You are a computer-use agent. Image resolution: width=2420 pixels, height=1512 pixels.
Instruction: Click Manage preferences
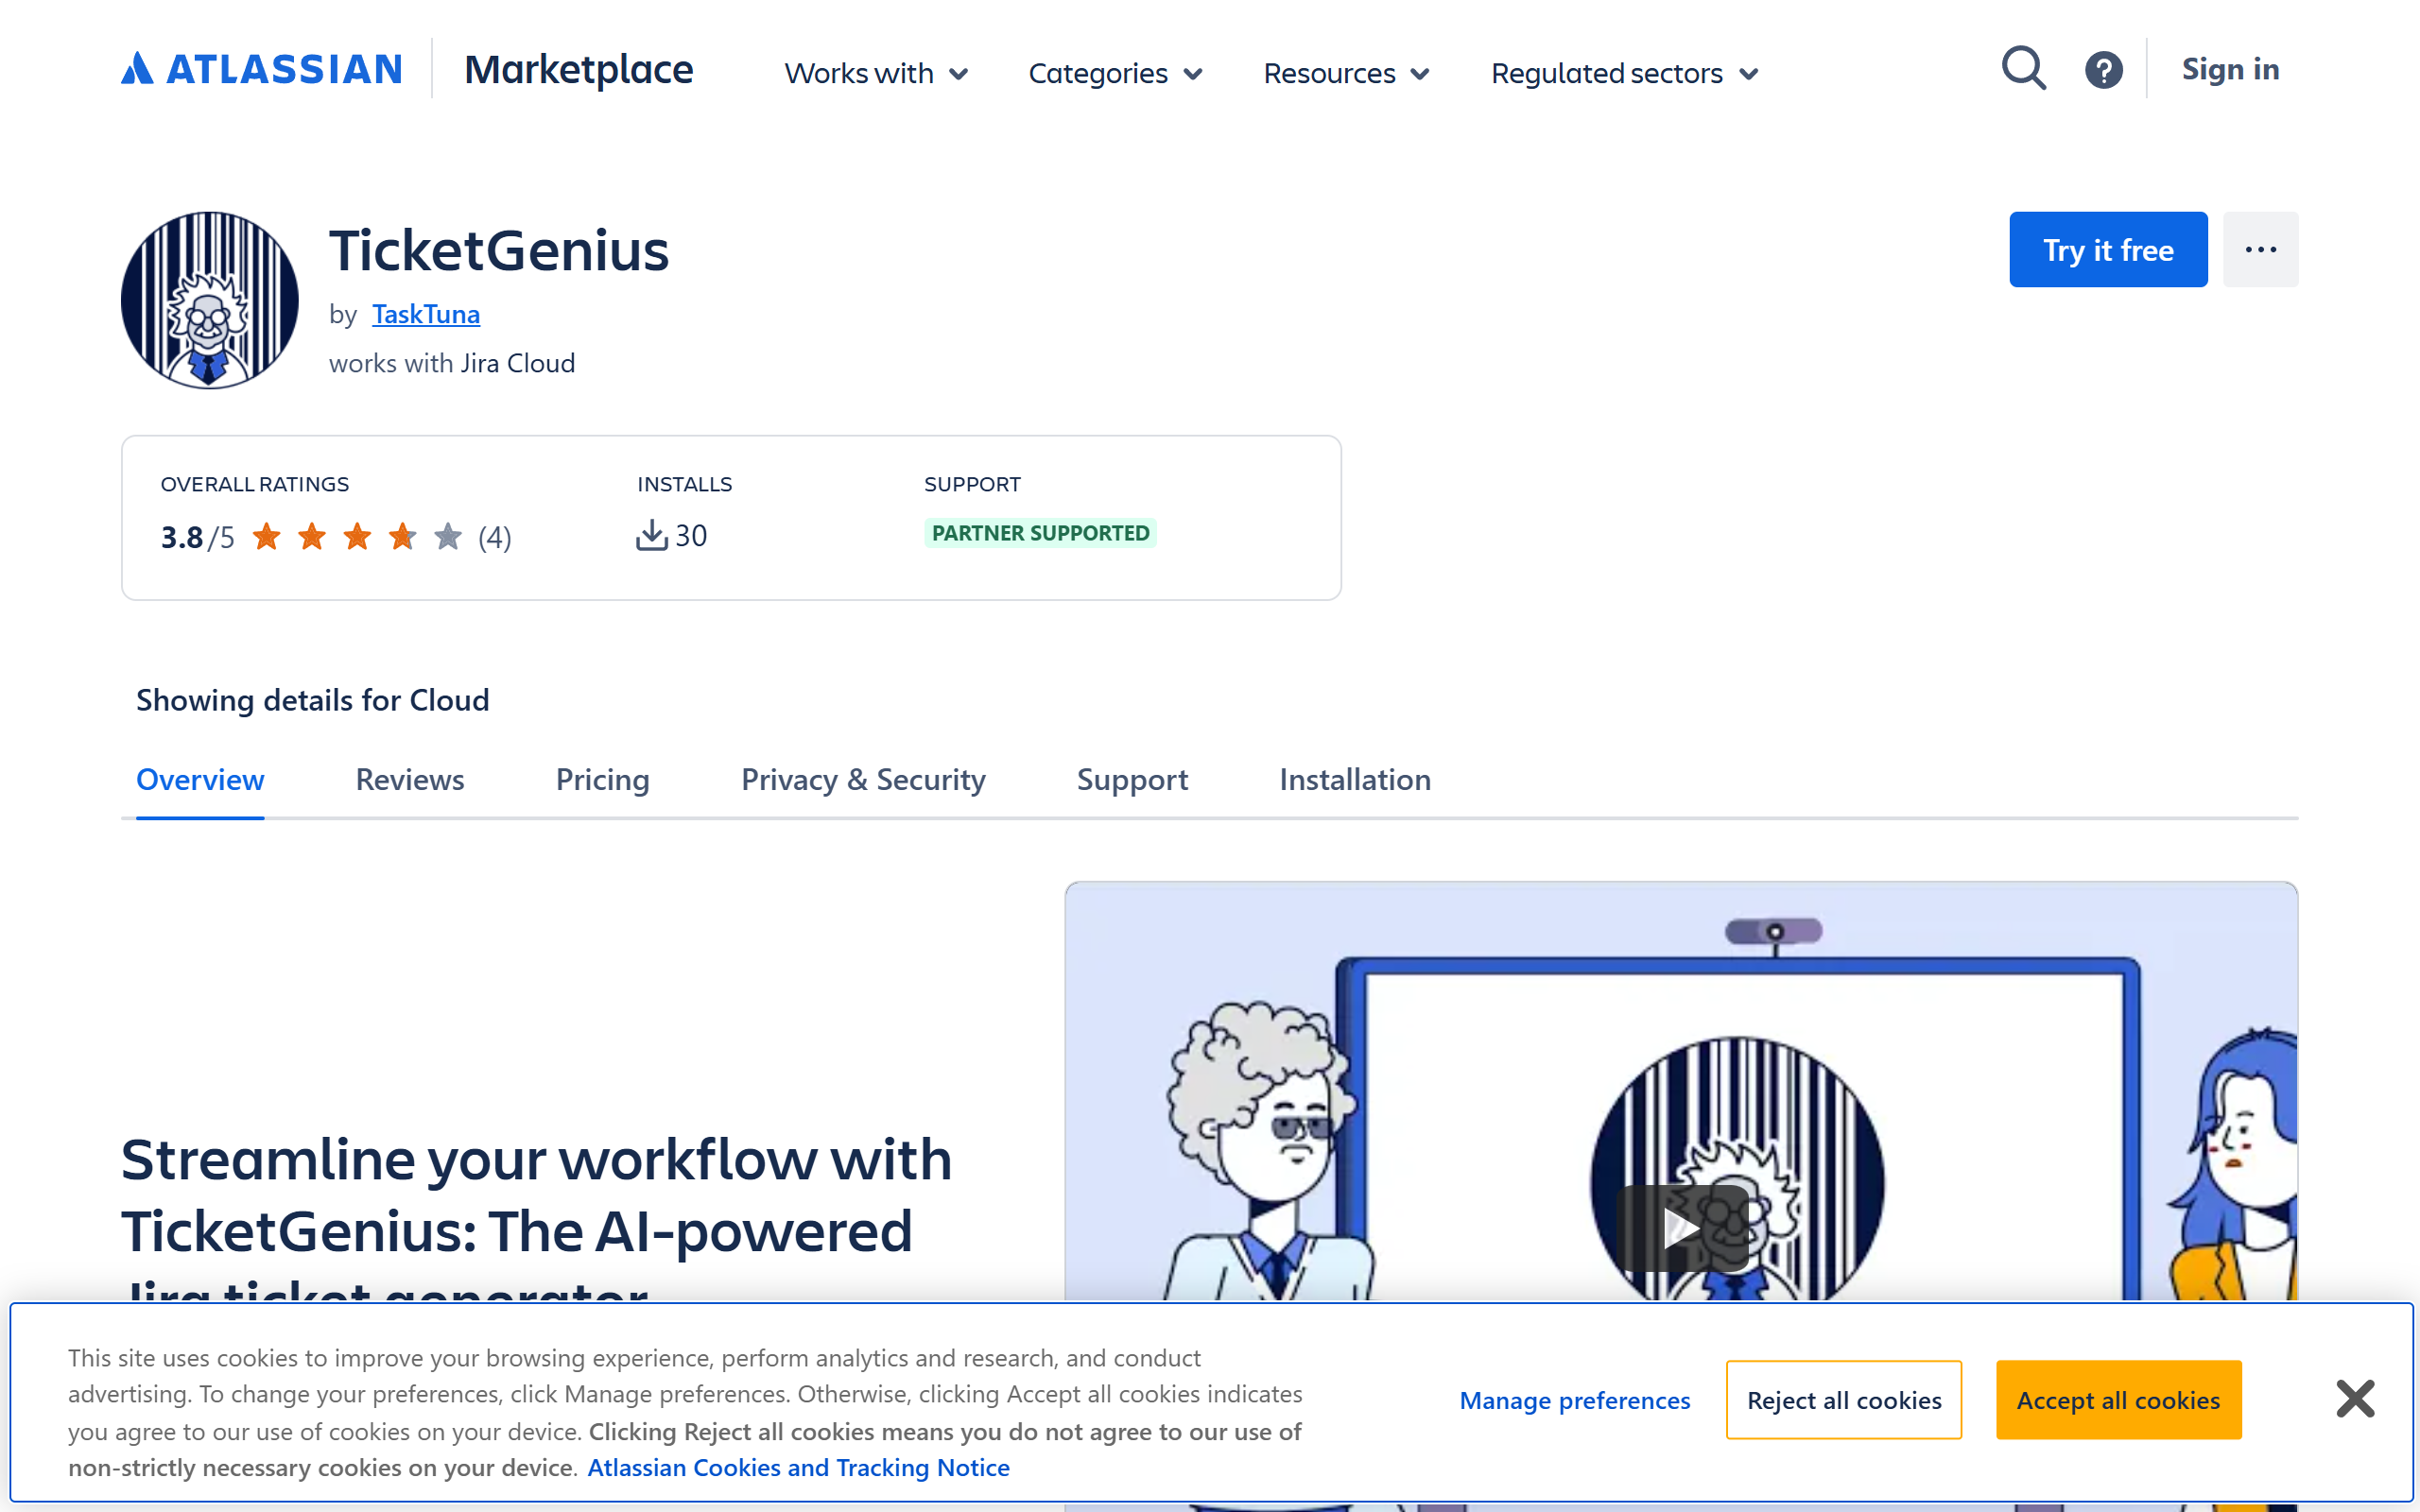click(1575, 1400)
